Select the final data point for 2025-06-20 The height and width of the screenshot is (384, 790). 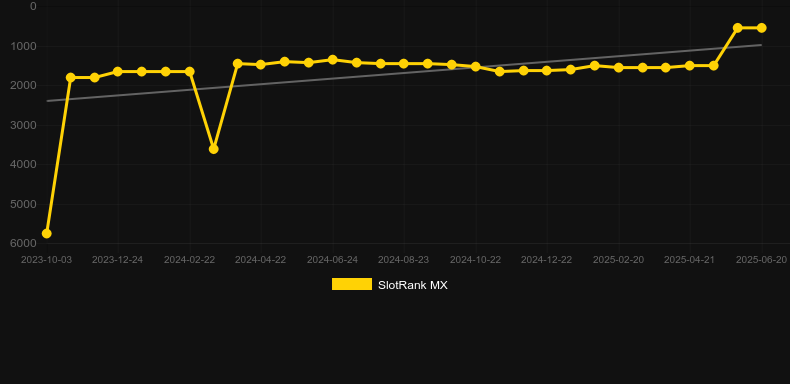(762, 28)
